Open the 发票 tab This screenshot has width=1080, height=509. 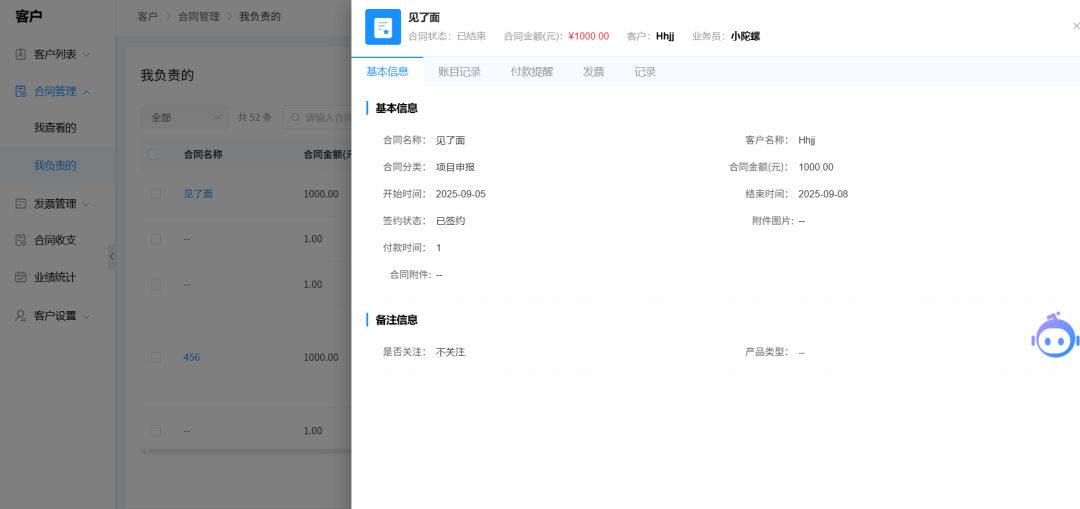pos(594,72)
